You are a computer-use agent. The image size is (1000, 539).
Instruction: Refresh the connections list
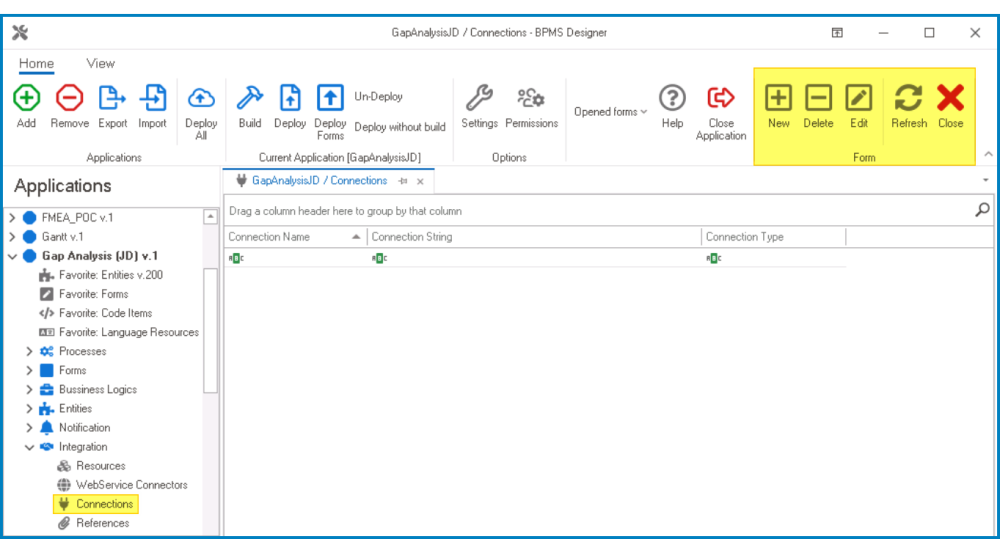pos(909,98)
